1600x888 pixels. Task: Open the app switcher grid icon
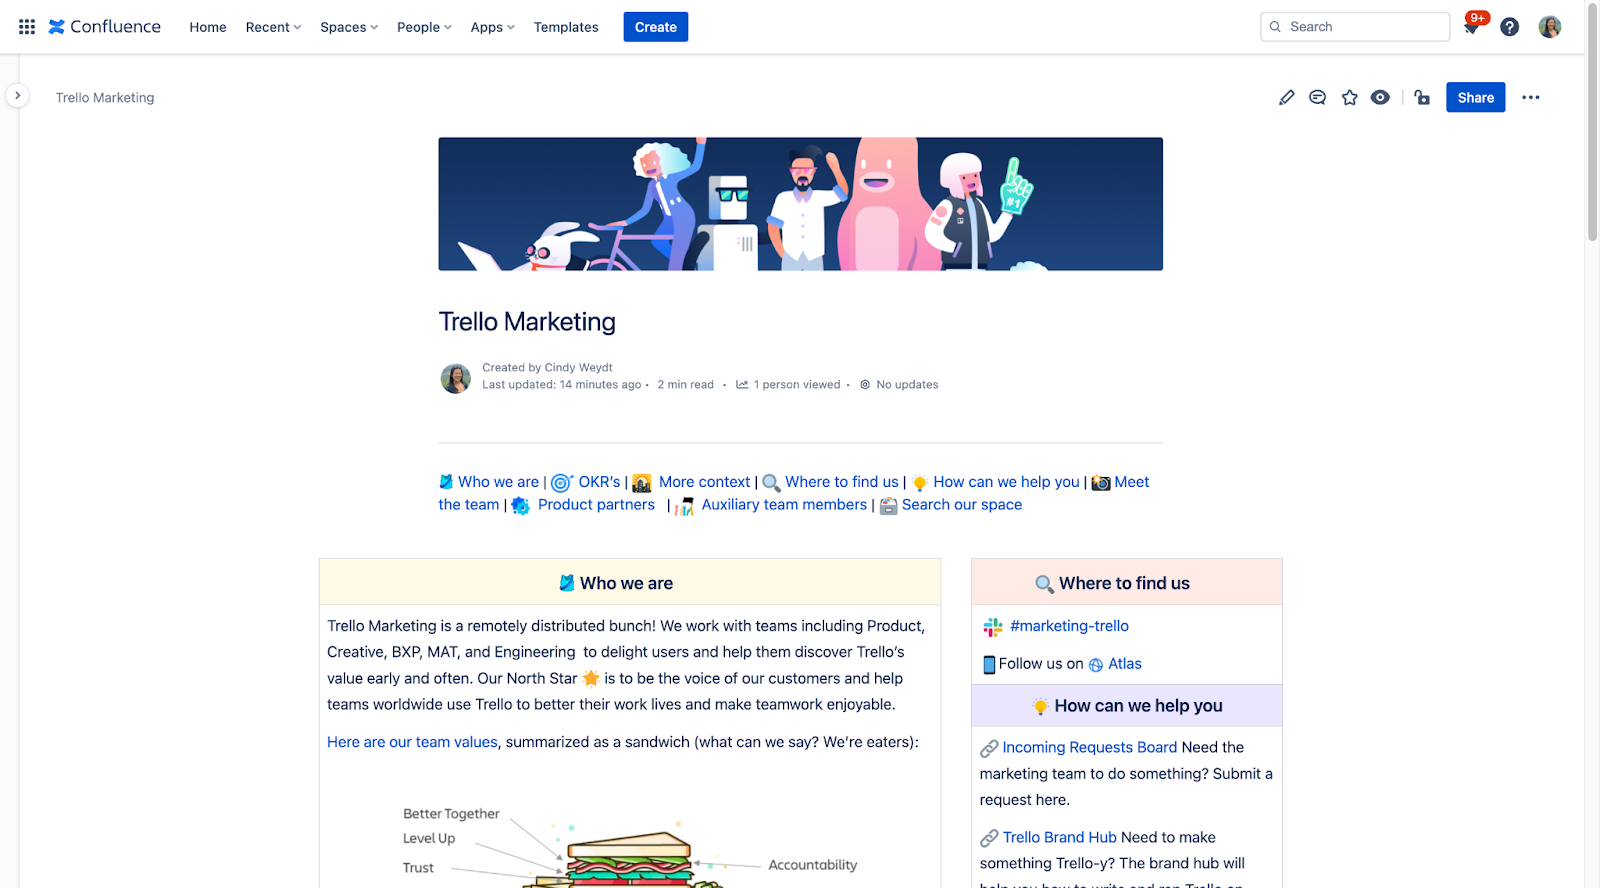tap(27, 27)
